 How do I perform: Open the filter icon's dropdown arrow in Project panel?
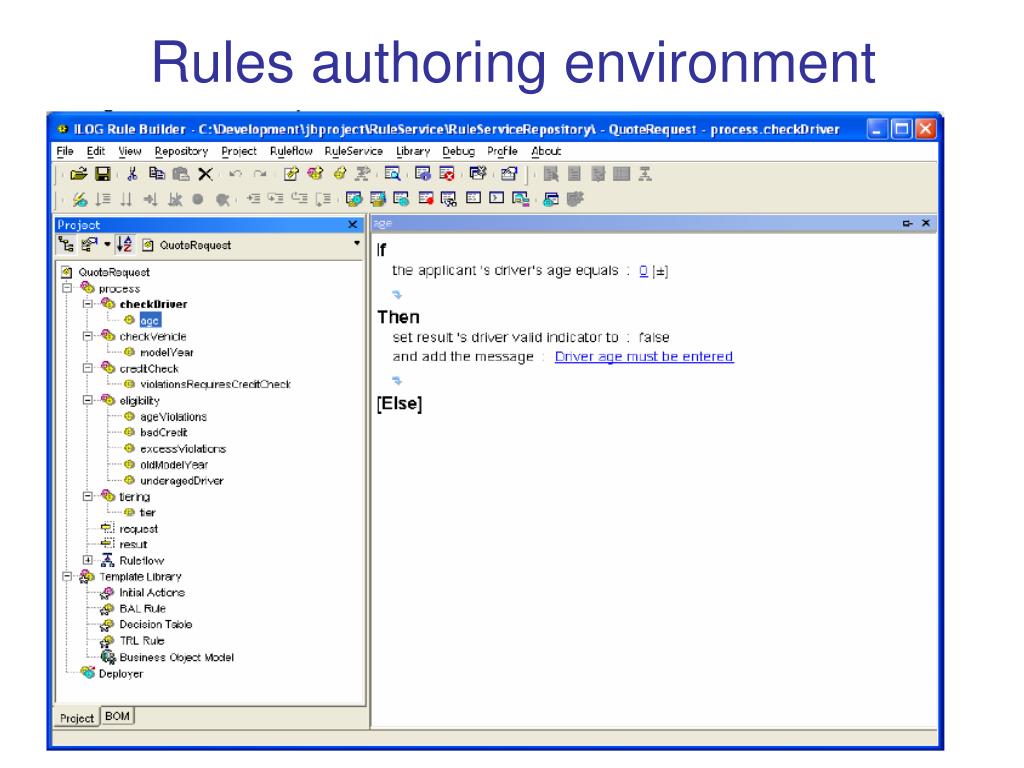tap(107, 245)
